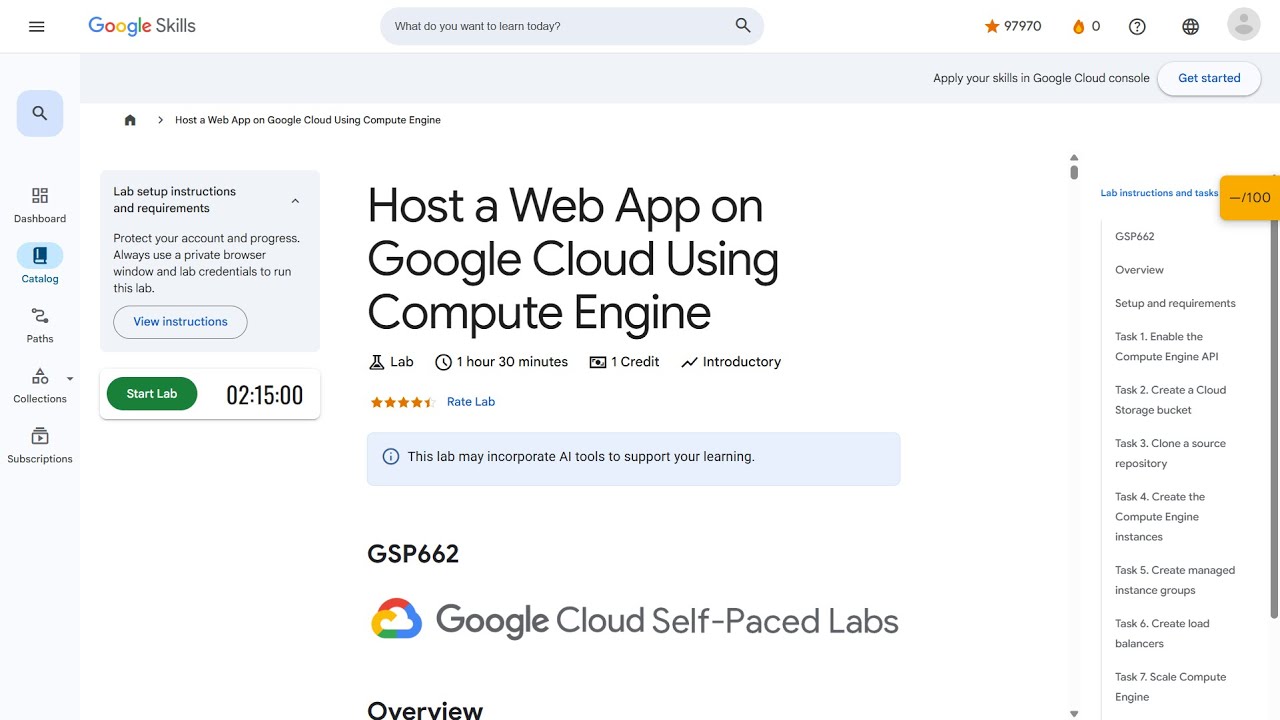Click the info icon in AI tools notice

(x=391, y=457)
